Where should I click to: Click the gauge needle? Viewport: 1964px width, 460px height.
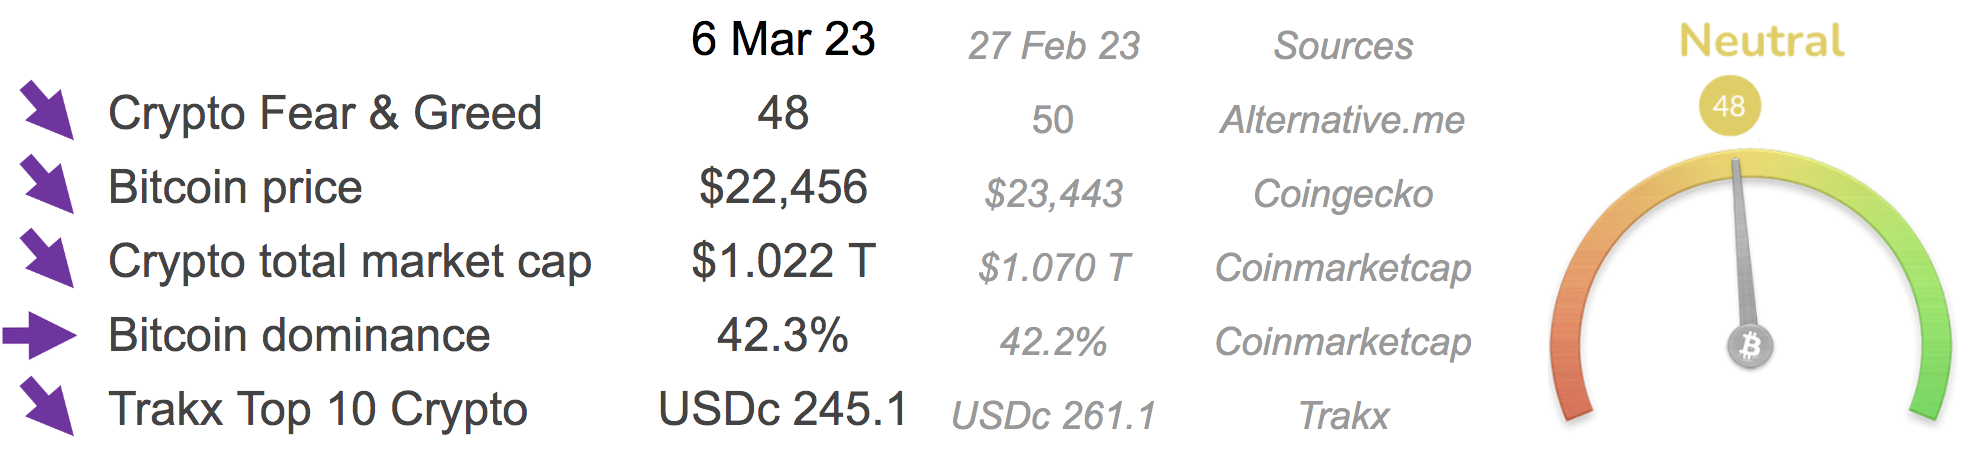point(1741,240)
